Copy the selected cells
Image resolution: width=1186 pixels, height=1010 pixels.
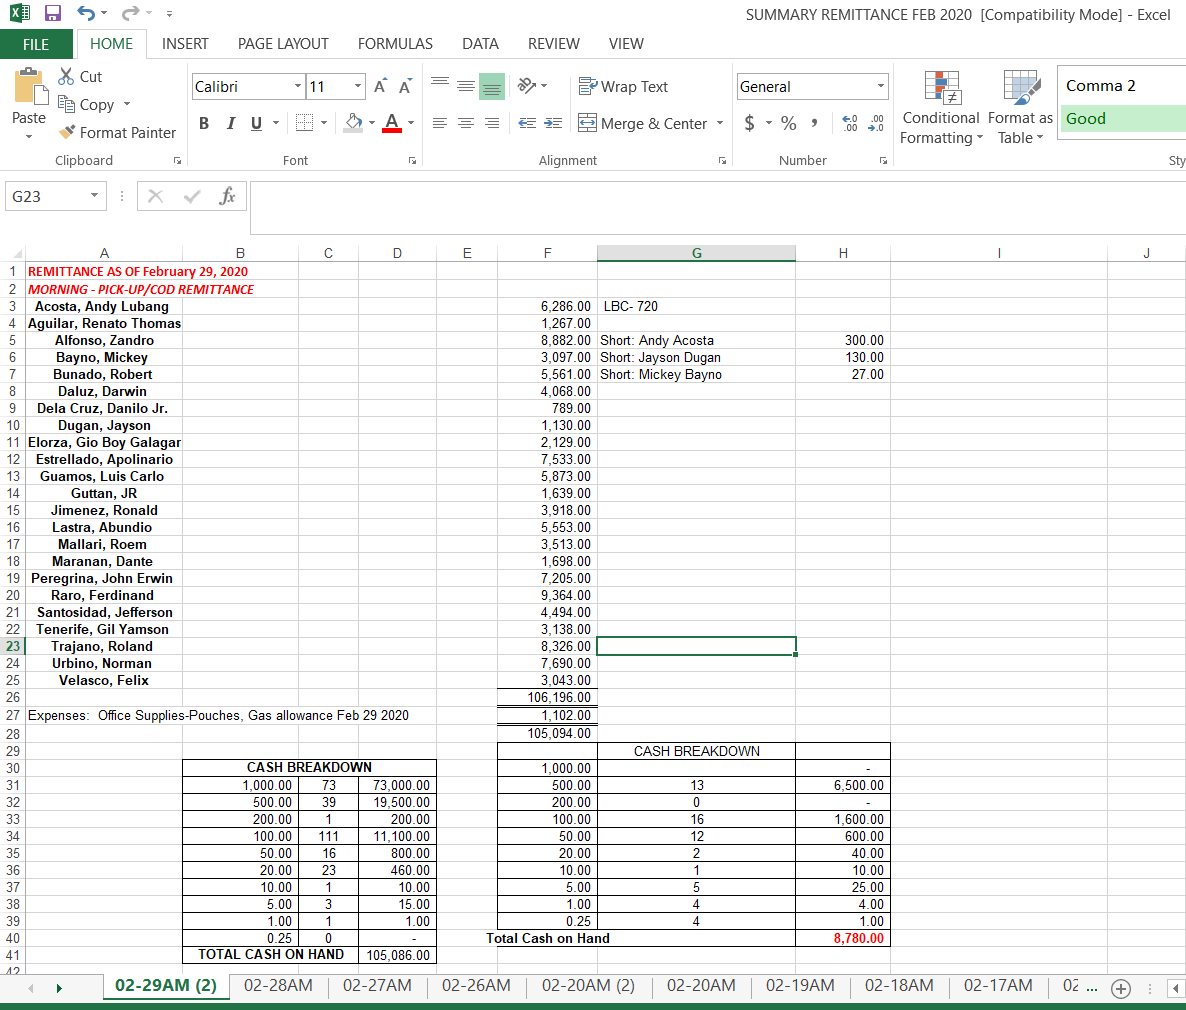pos(86,104)
